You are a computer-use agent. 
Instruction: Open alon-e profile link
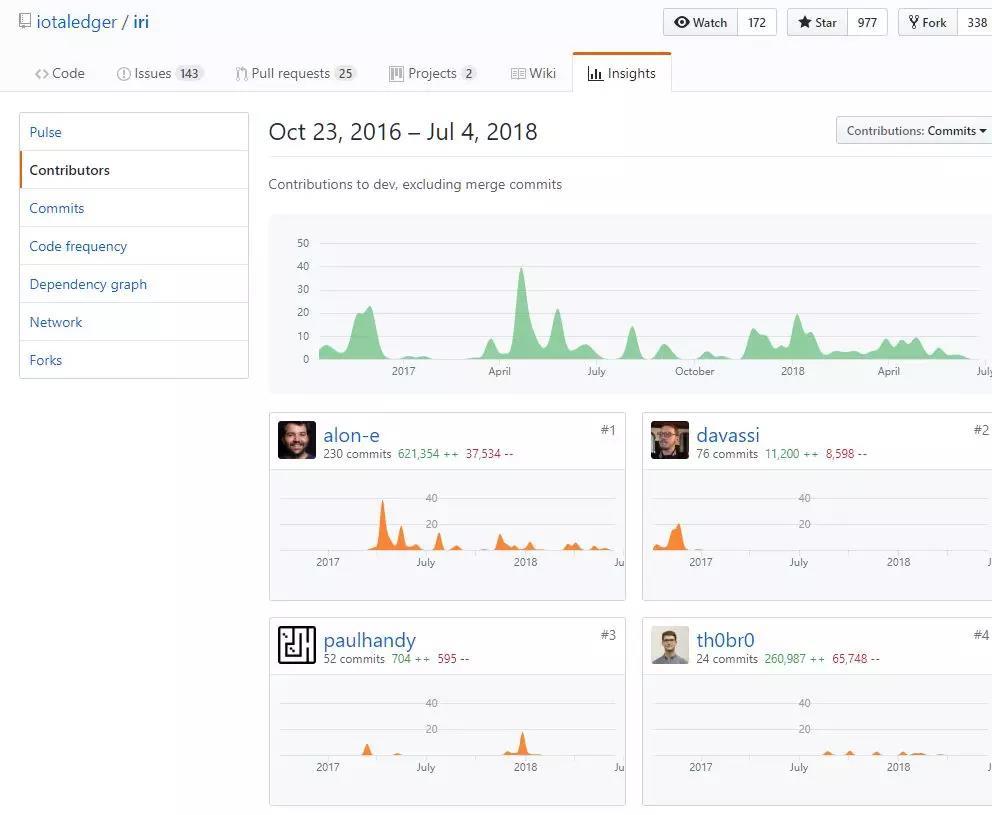click(351, 435)
